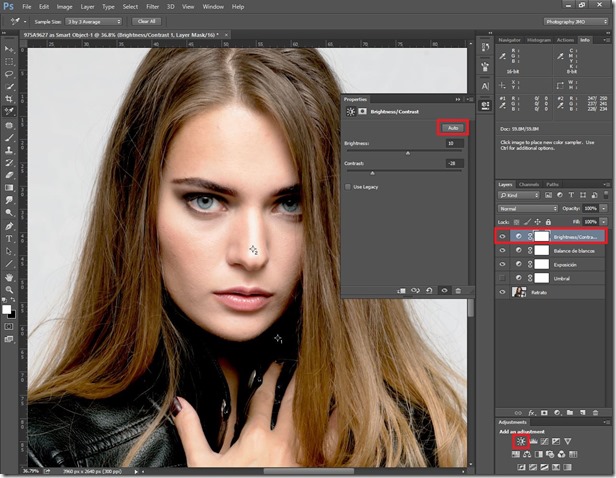Create a new group folder
Viewport: 616px width, 478px height.
570,413
